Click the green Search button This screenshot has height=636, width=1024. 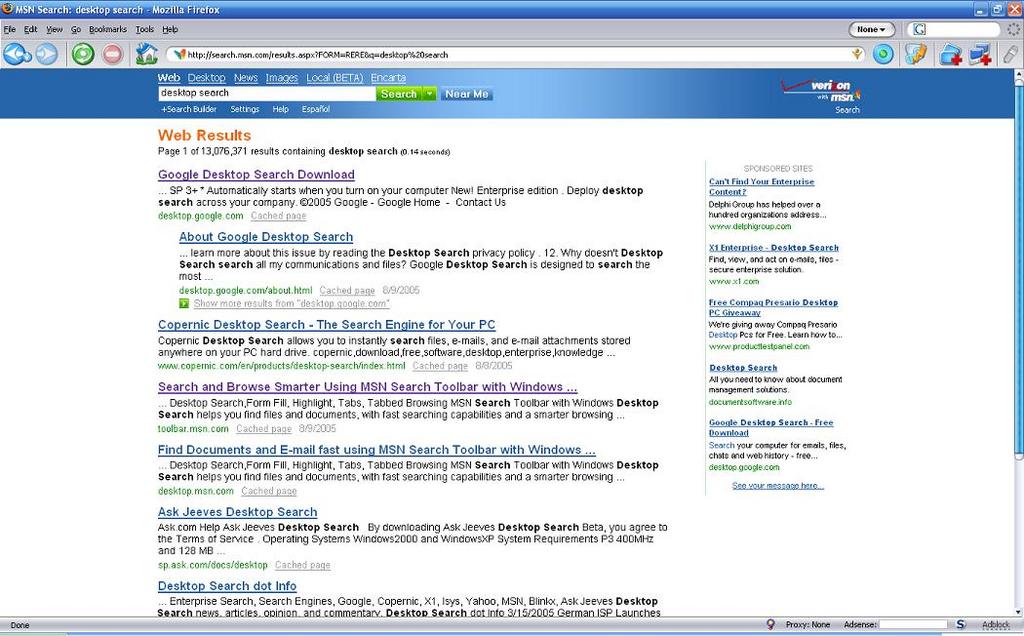coord(399,94)
